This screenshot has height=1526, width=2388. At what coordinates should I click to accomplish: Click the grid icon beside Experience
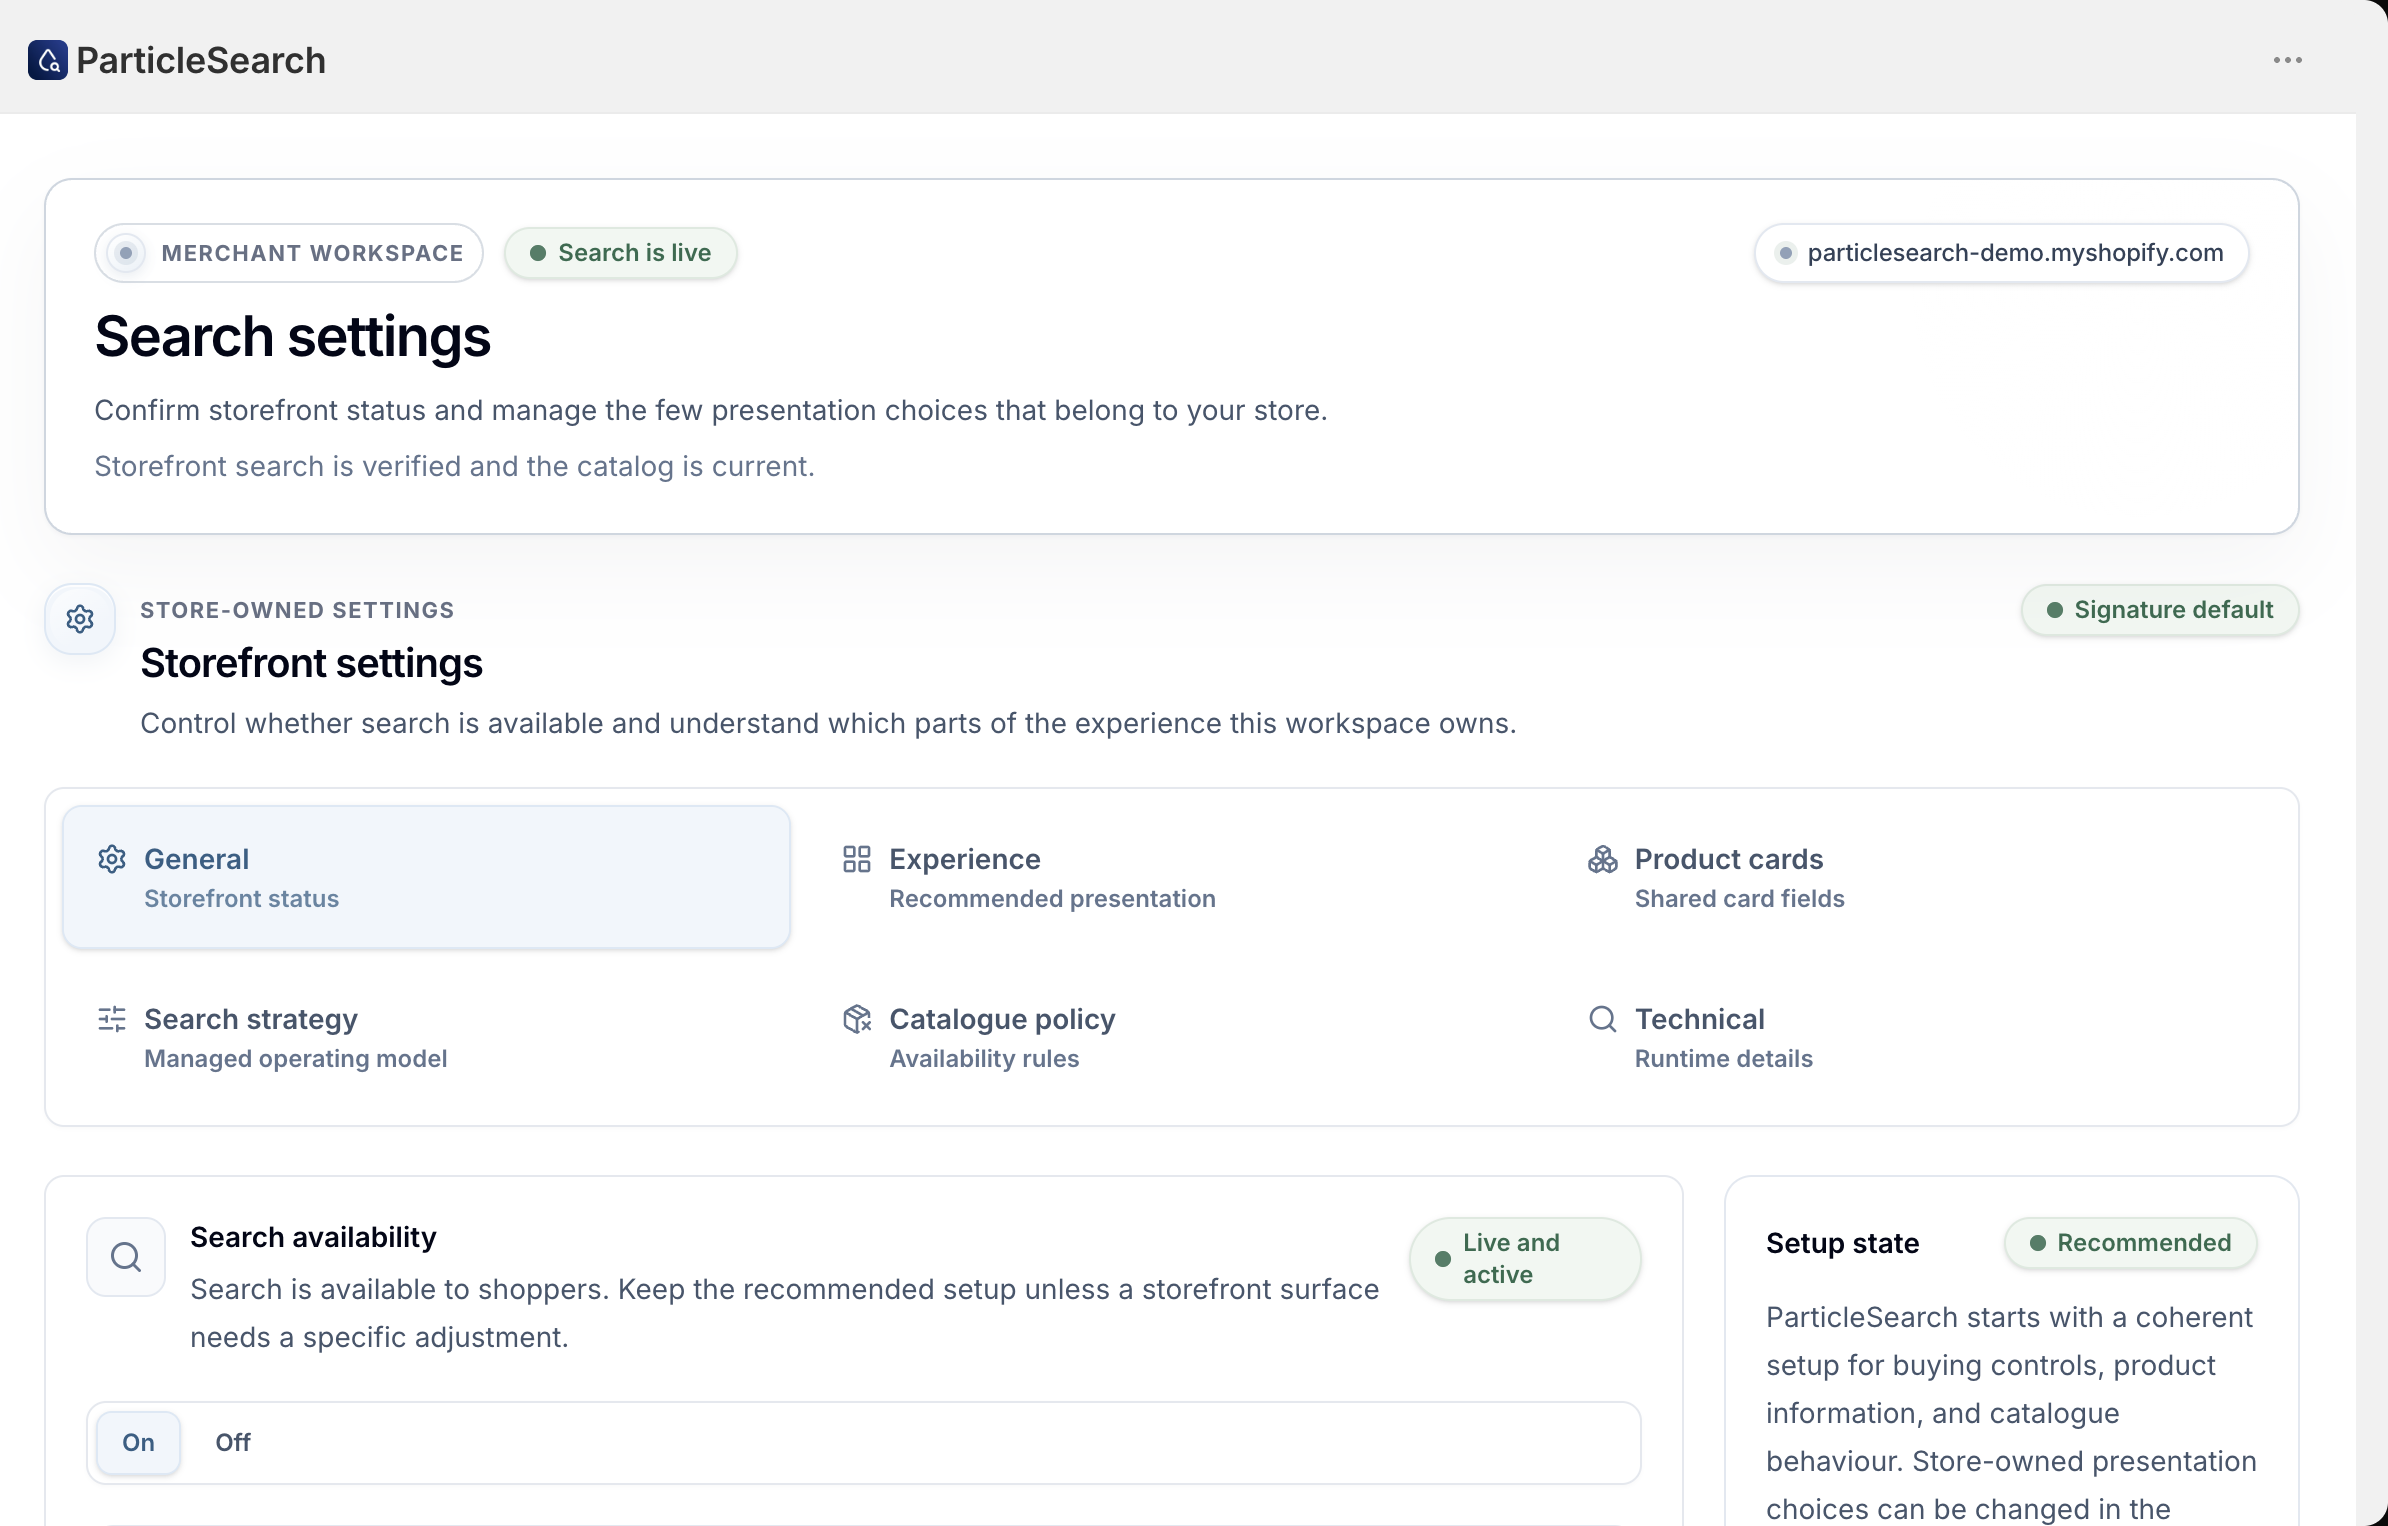(x=857, y=859)
